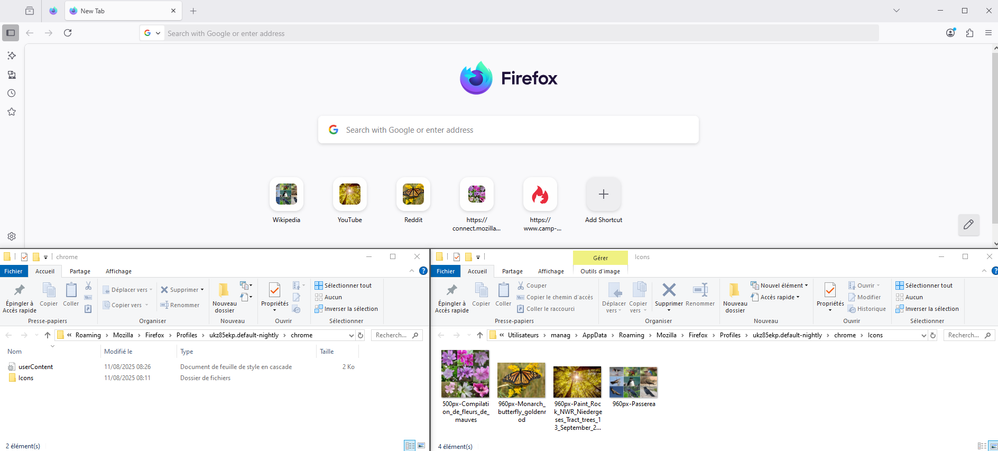
Task: Click Sélectionner tout in the Icons window
Action: pyautogui.click(x=924, y=285)
